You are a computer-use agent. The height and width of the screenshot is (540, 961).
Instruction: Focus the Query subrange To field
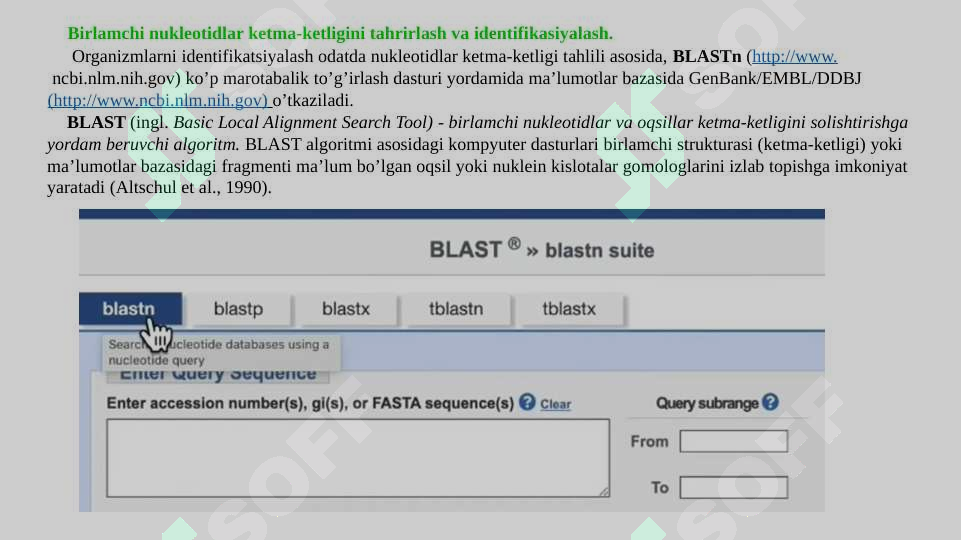tap(734, 488)
